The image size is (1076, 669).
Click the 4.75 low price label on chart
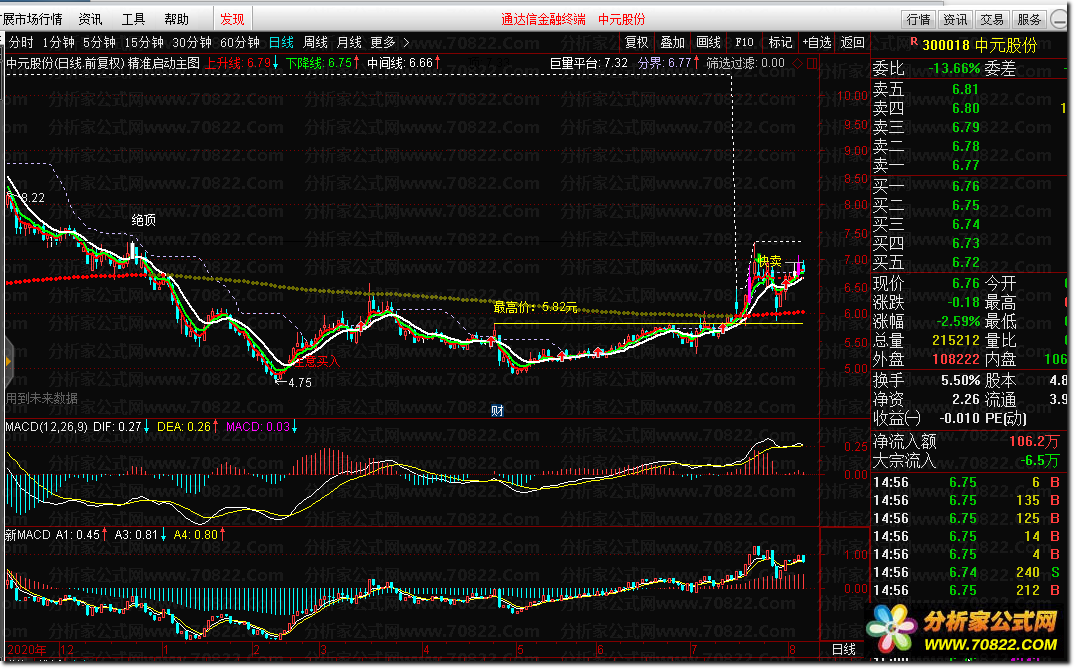point(300,383)
